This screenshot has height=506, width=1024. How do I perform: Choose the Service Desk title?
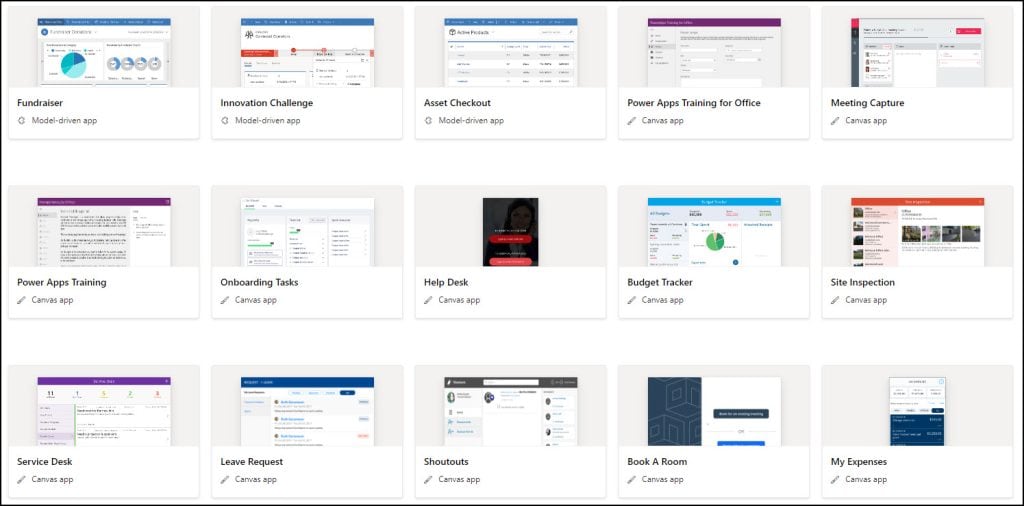pyautogui.click(x=44, y=462)
